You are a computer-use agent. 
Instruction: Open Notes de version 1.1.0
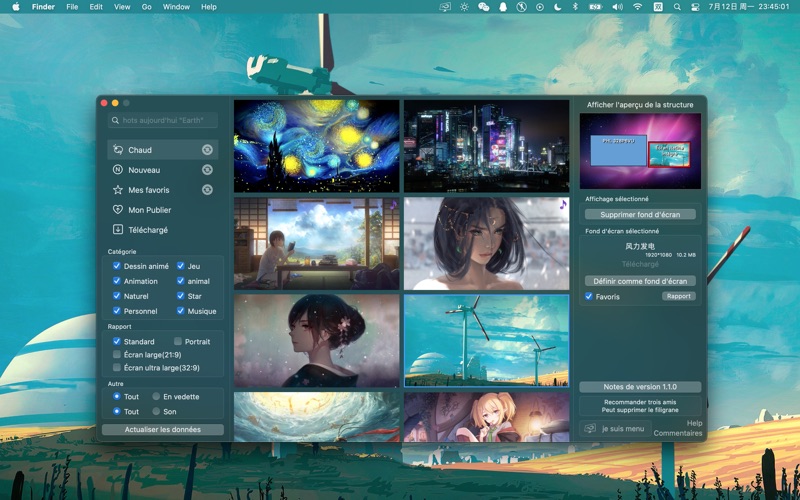click(640, 387)
